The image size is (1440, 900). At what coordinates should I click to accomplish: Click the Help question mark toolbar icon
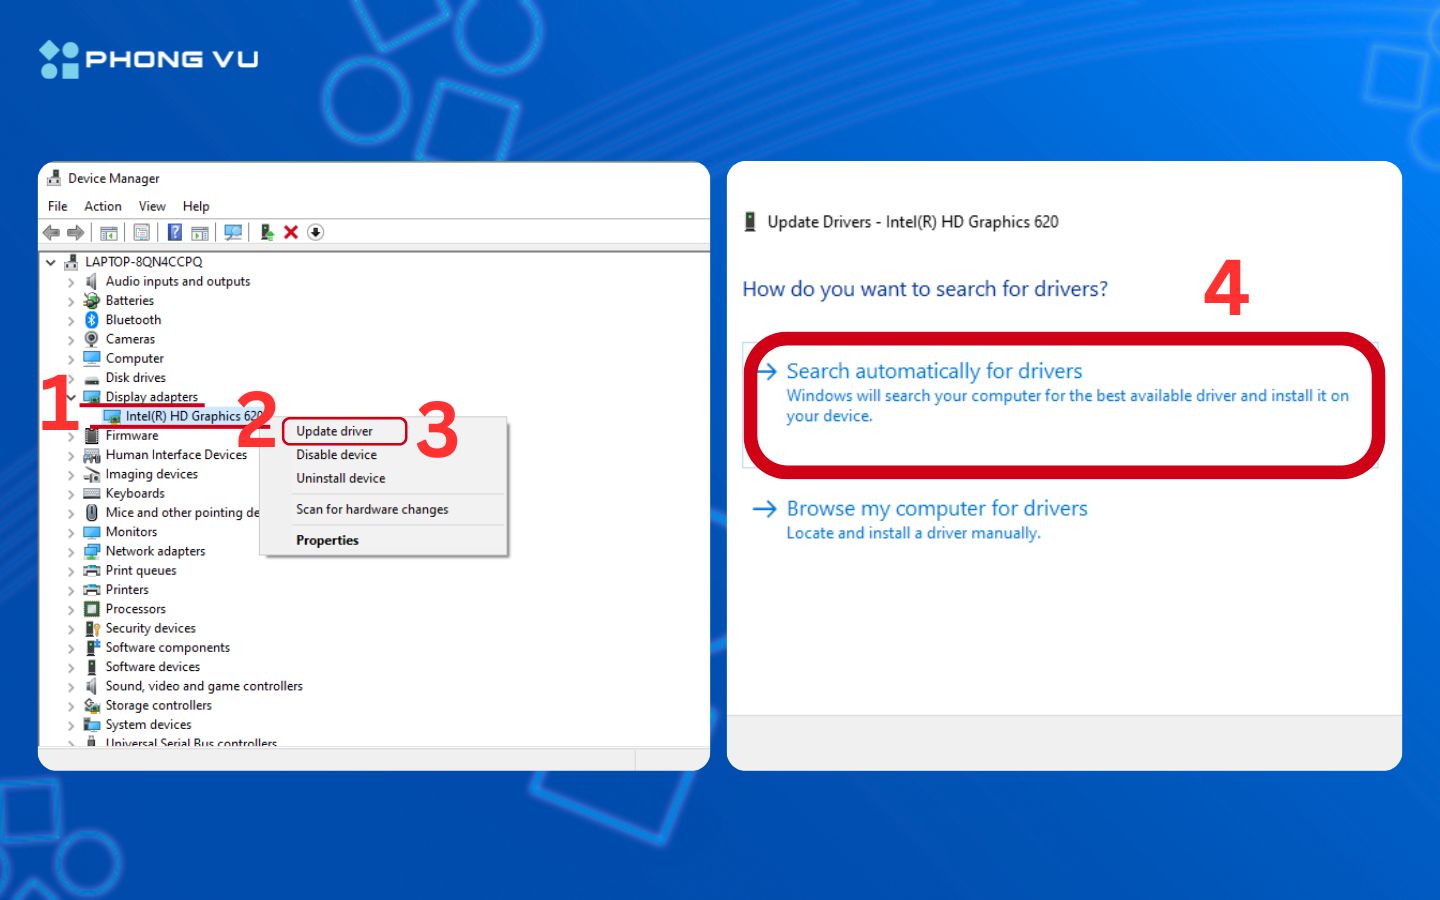175,233
